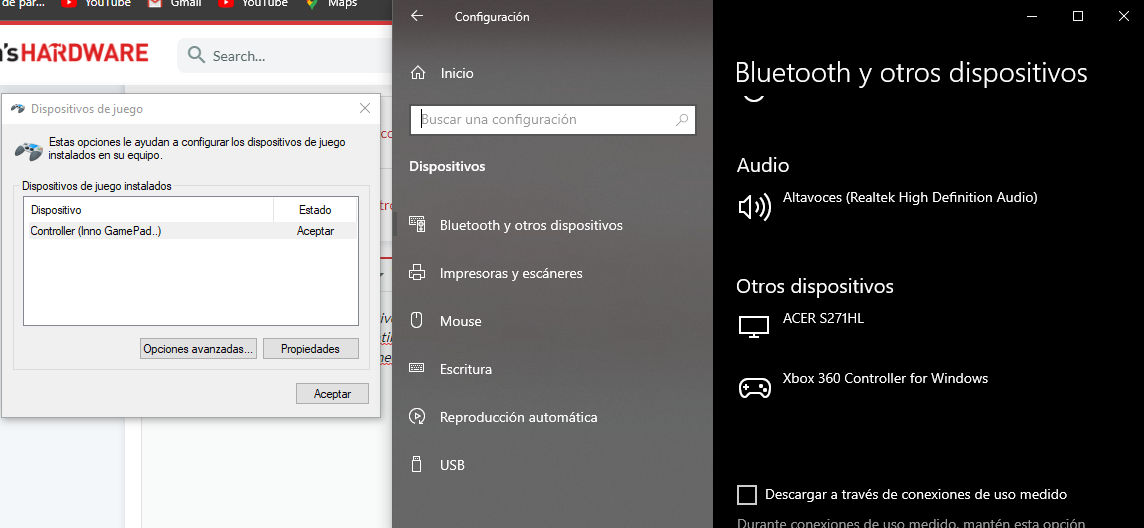Click Propiedades button in game devices dialog
The image size is (1144, 528).
pos(311,349)
